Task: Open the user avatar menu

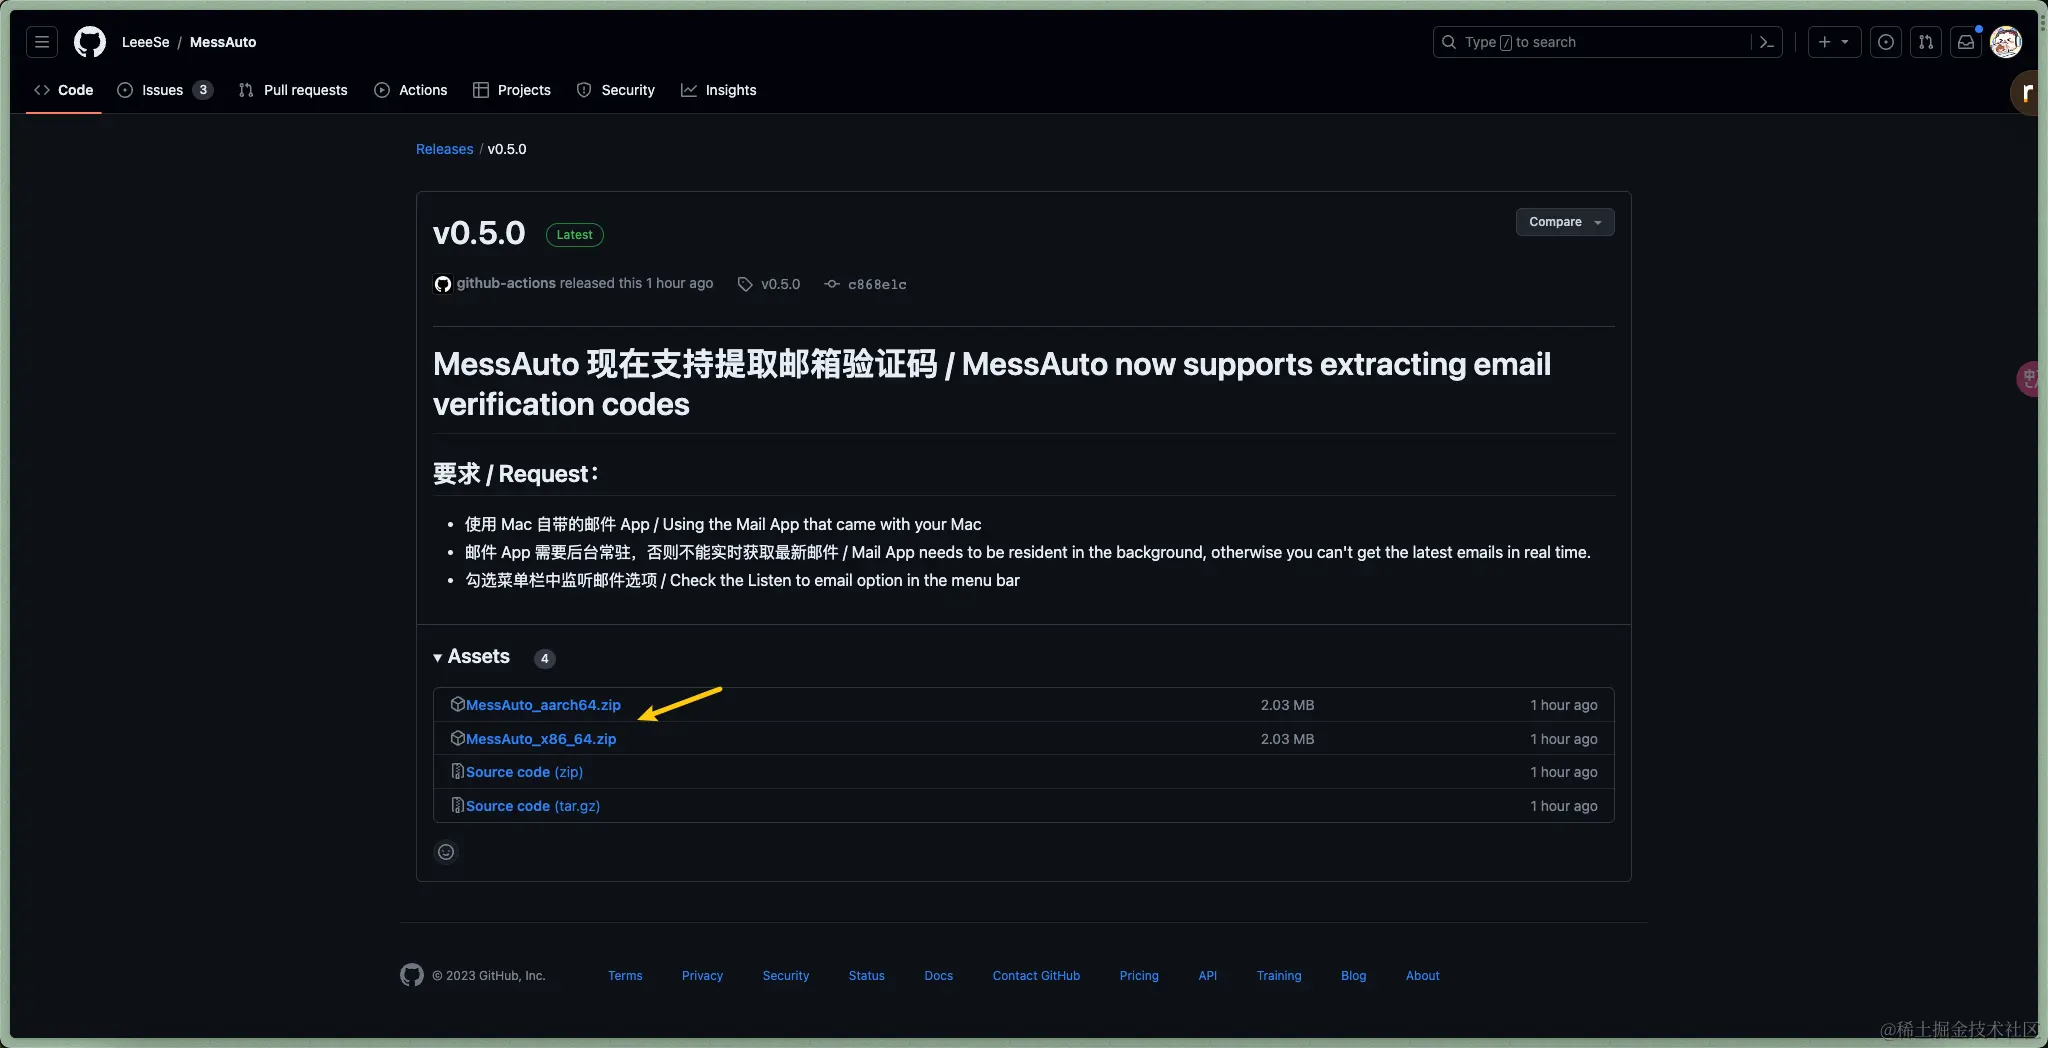Action: 2006,42
